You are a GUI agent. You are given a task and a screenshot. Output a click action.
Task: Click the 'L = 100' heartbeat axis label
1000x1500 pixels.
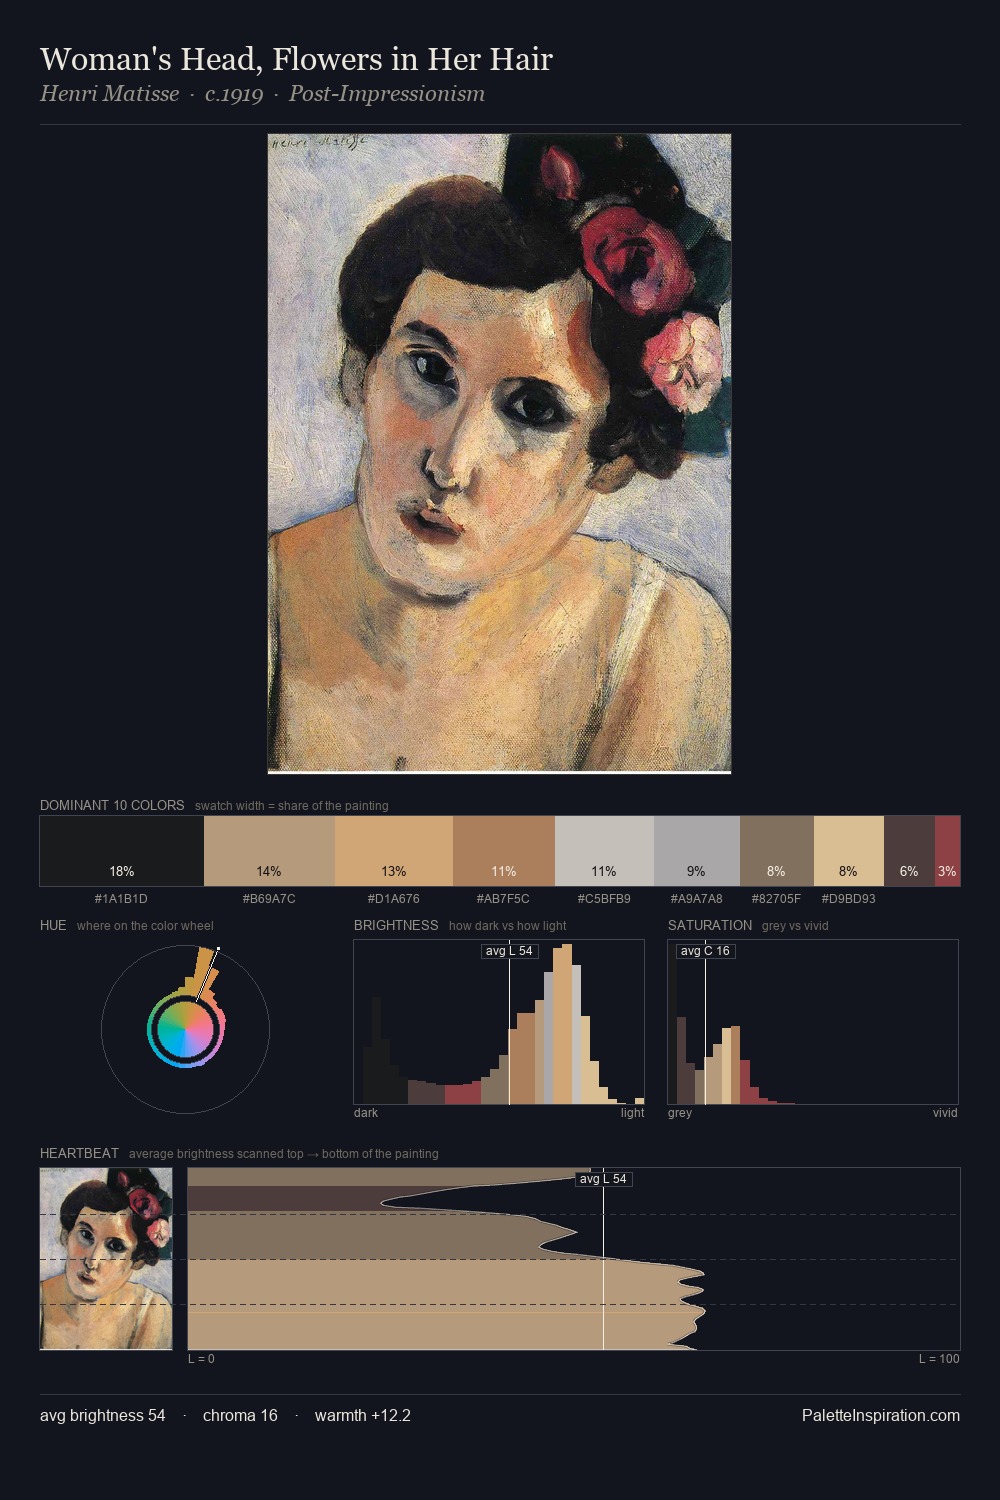939,1359
